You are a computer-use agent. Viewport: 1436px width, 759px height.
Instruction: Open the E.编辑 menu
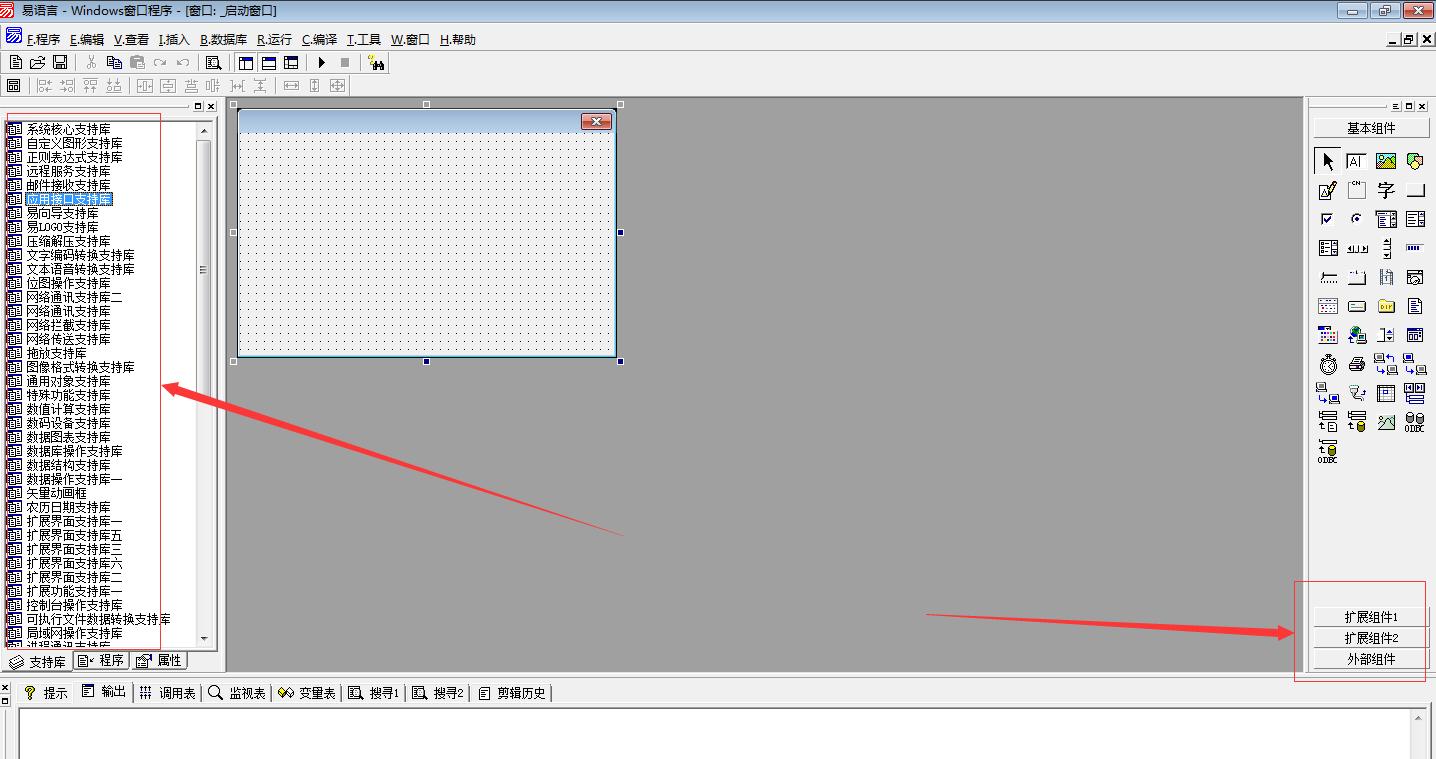(87, 40)
